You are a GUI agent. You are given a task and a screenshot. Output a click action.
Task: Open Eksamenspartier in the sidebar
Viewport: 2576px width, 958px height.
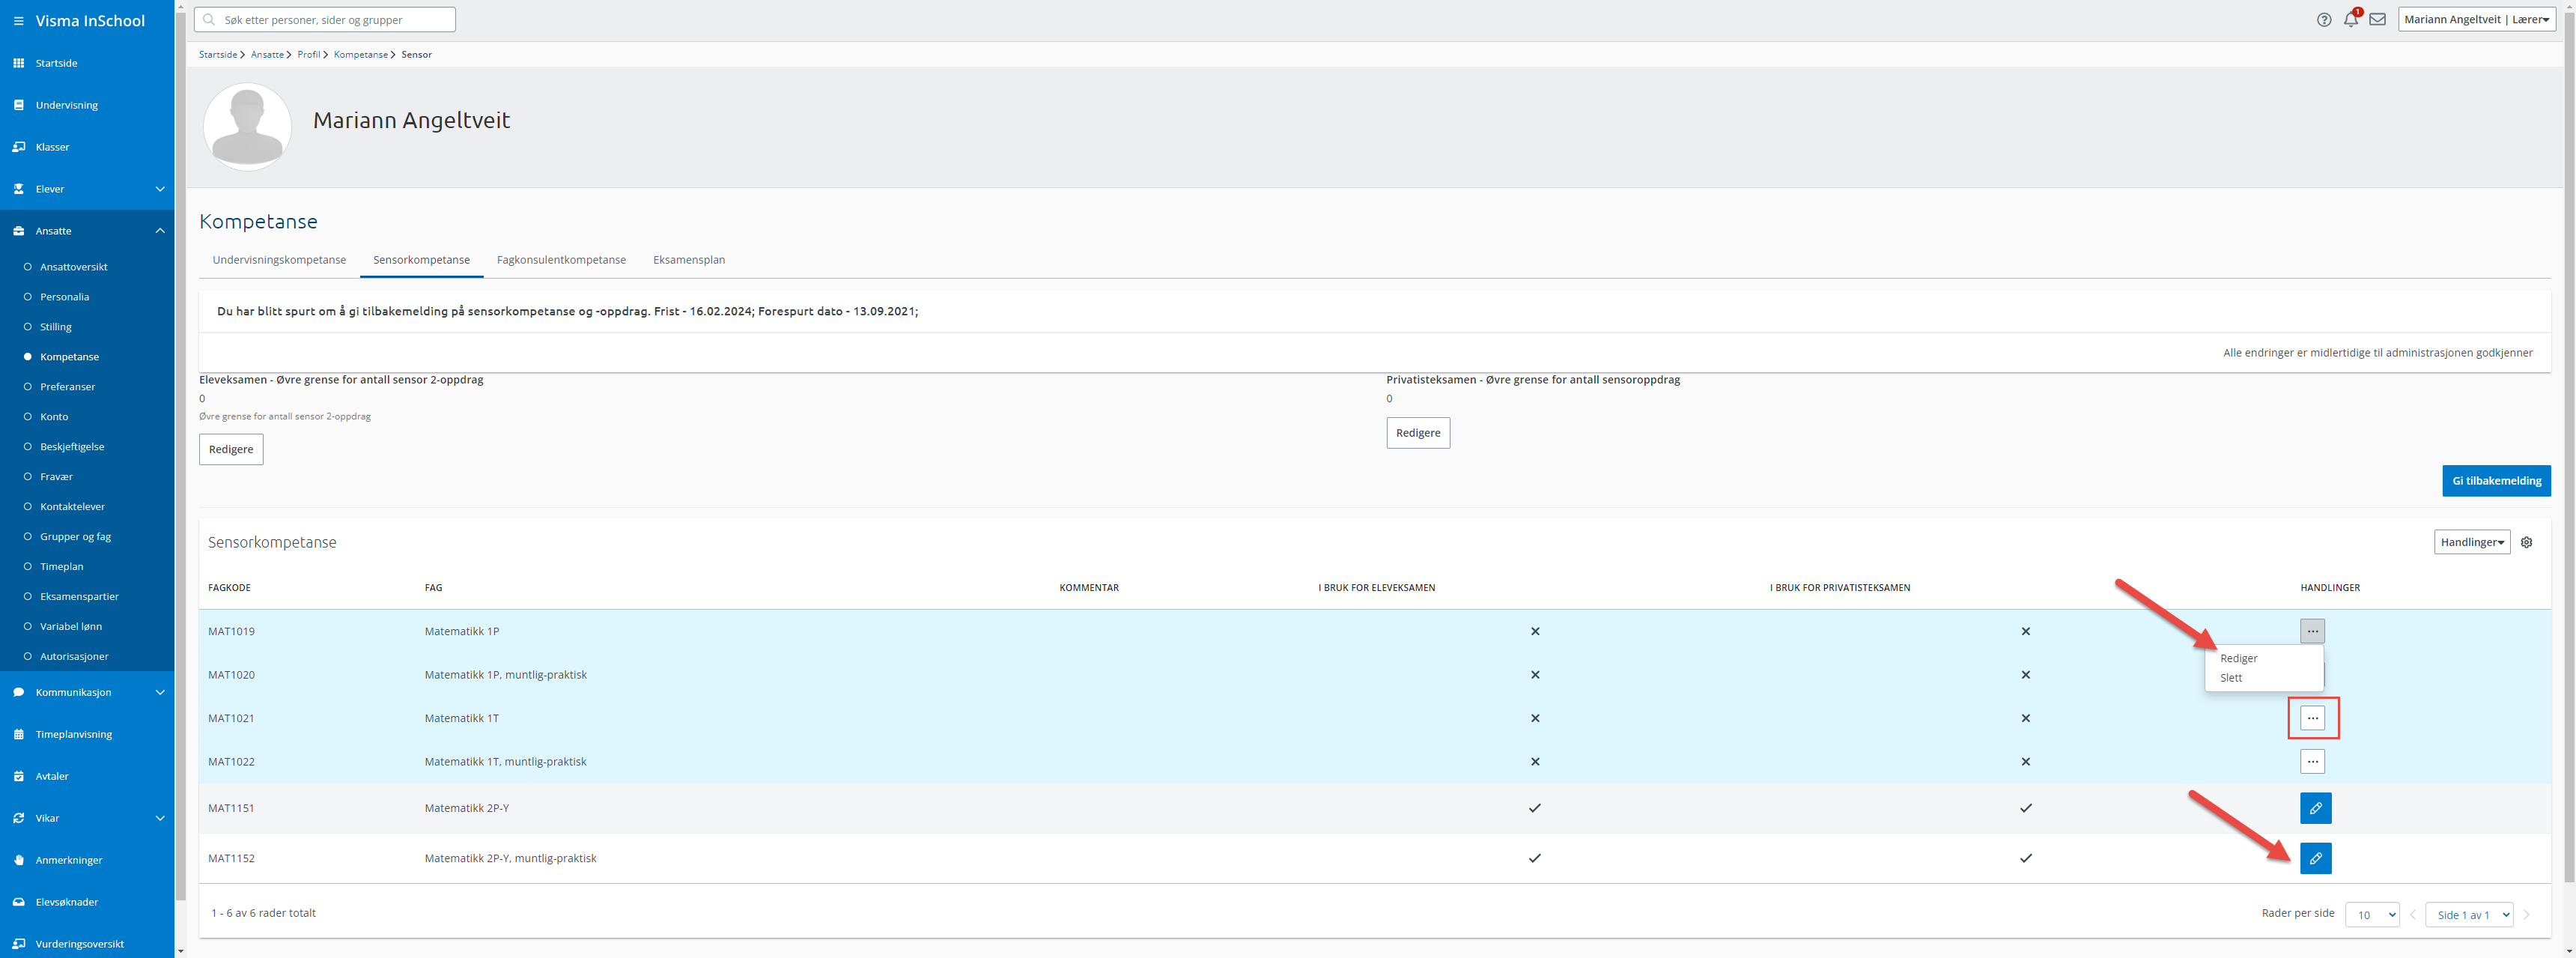pyautogui.click(x=79, y=597)
